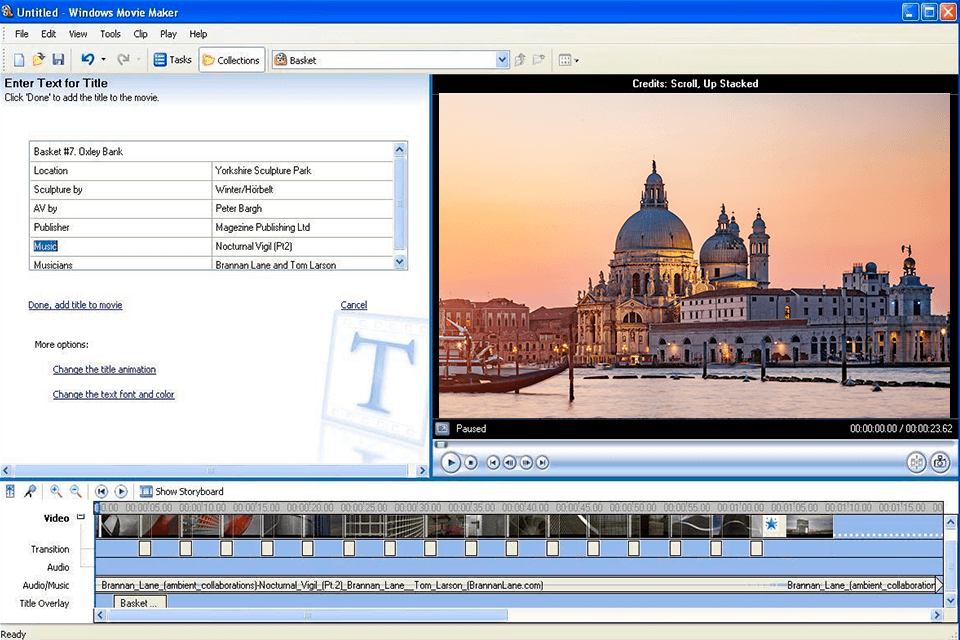Zoom out the timeline
This screenshot has height=640, width=960.
click(75, 491)
